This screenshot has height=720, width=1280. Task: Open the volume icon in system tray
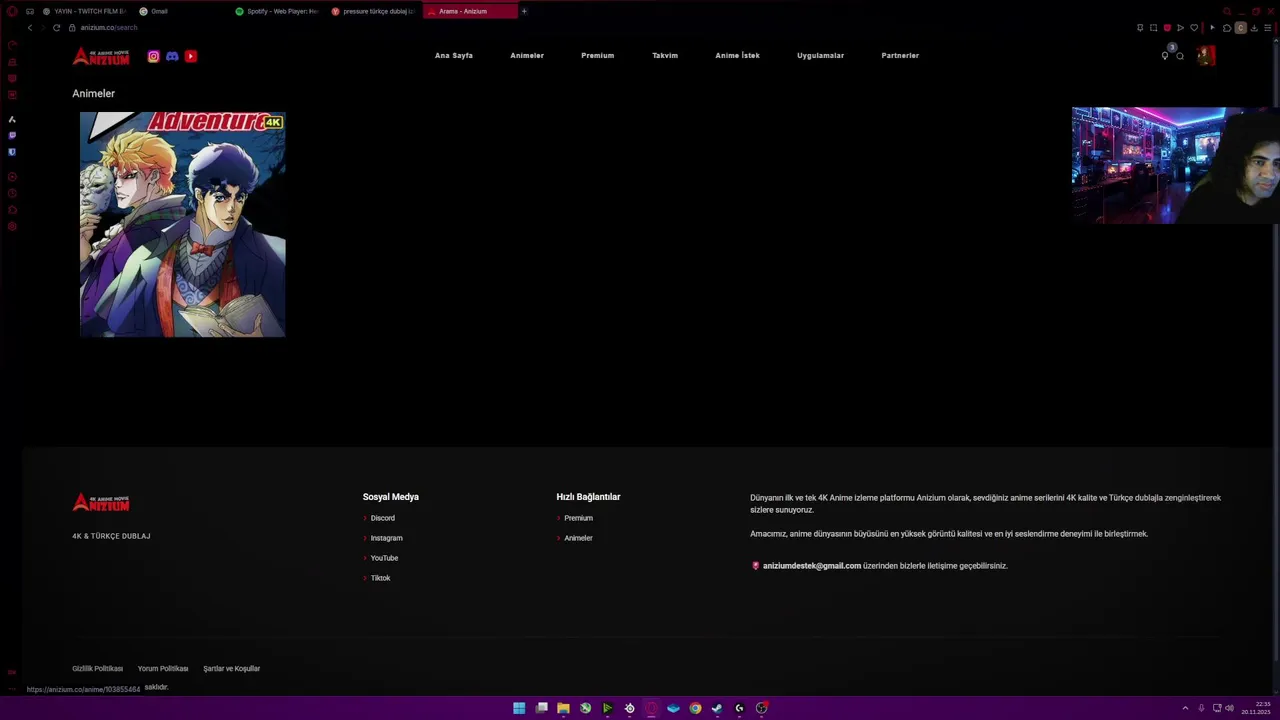1229,708
